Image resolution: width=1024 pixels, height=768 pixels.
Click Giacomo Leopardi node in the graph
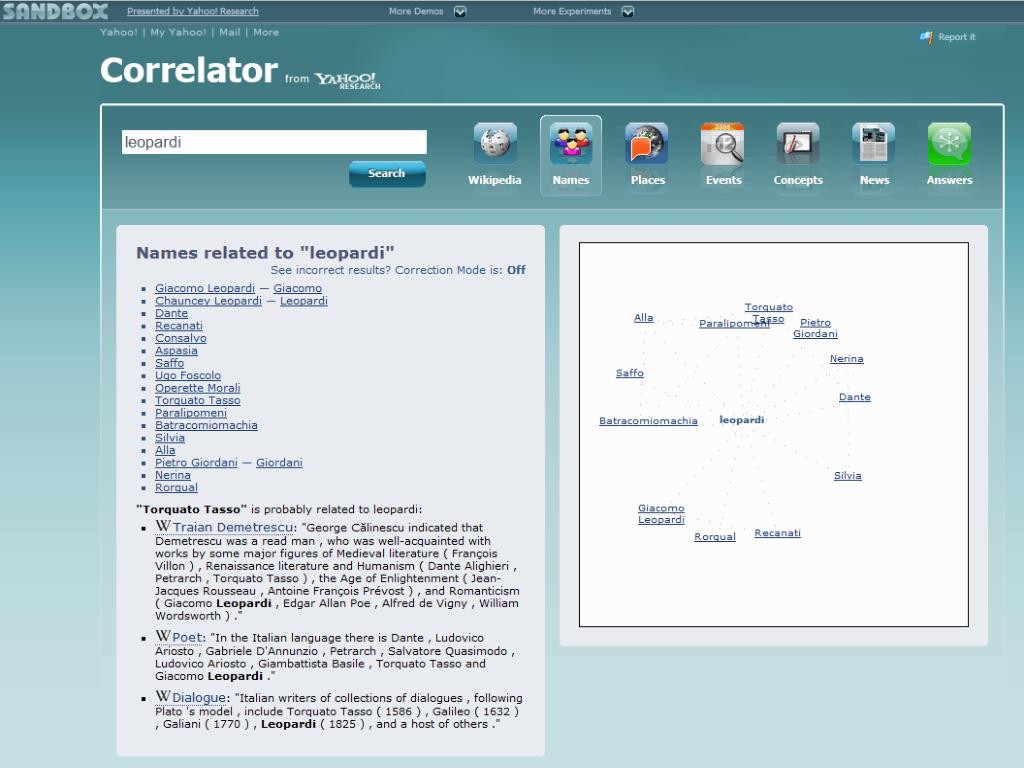point(661,514)
